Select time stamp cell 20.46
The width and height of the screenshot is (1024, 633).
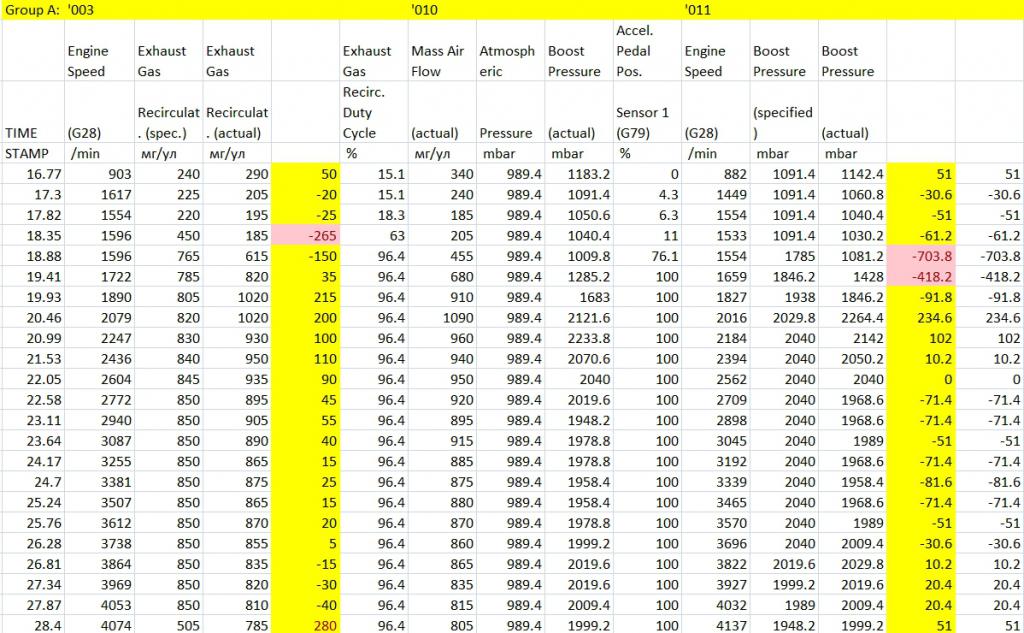[x=33, y=317]
